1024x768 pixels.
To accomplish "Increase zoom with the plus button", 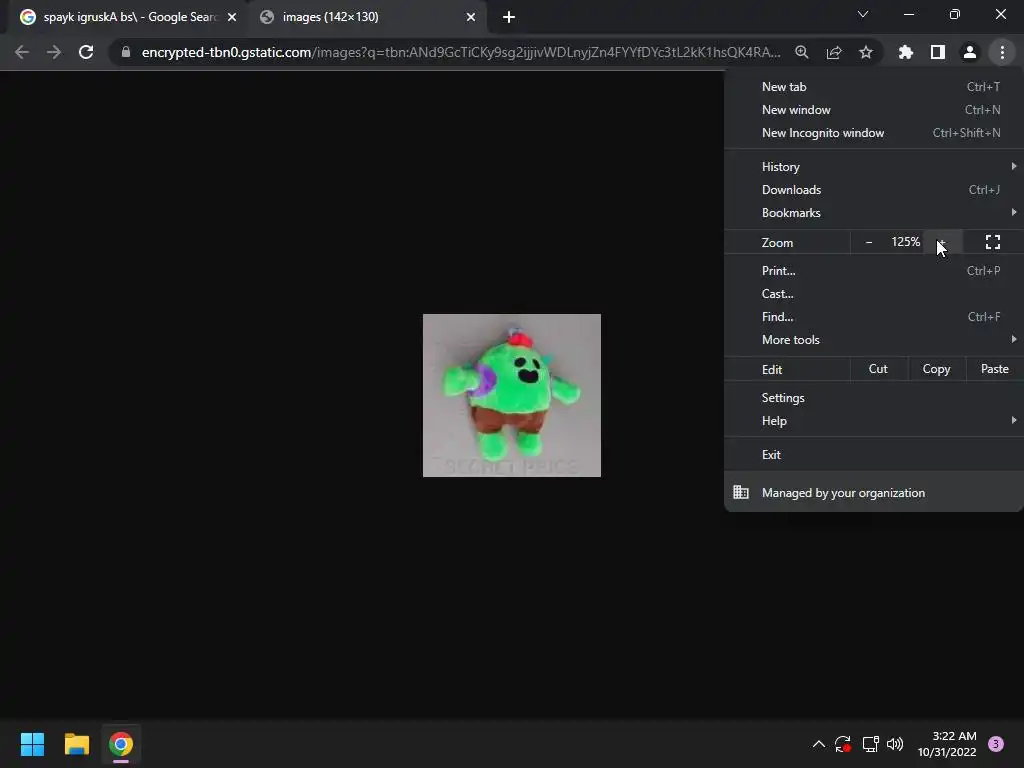I will [941, 242].
